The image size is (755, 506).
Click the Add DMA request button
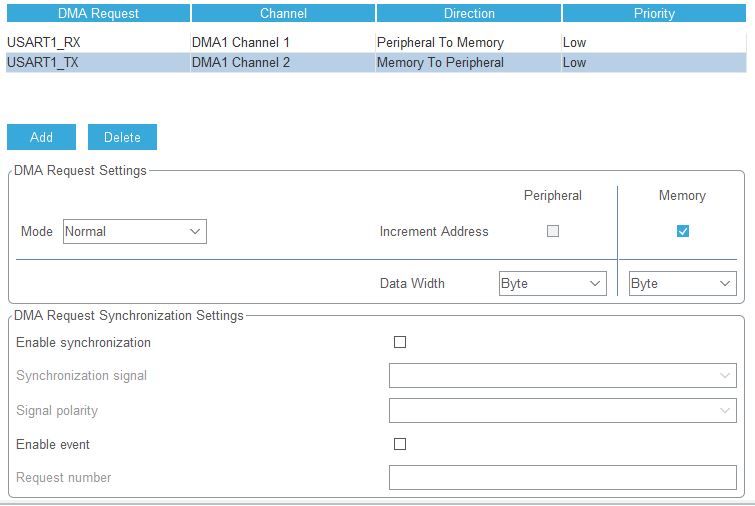[41, 137]
